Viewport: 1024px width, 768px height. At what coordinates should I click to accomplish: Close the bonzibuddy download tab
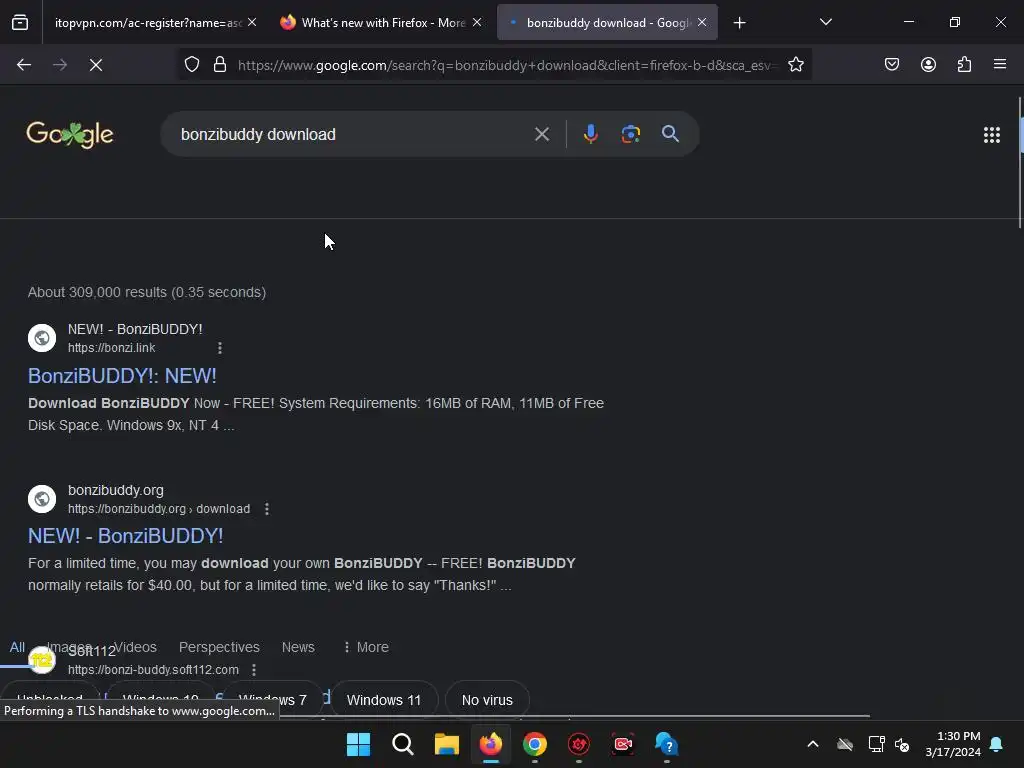point(702,23)
